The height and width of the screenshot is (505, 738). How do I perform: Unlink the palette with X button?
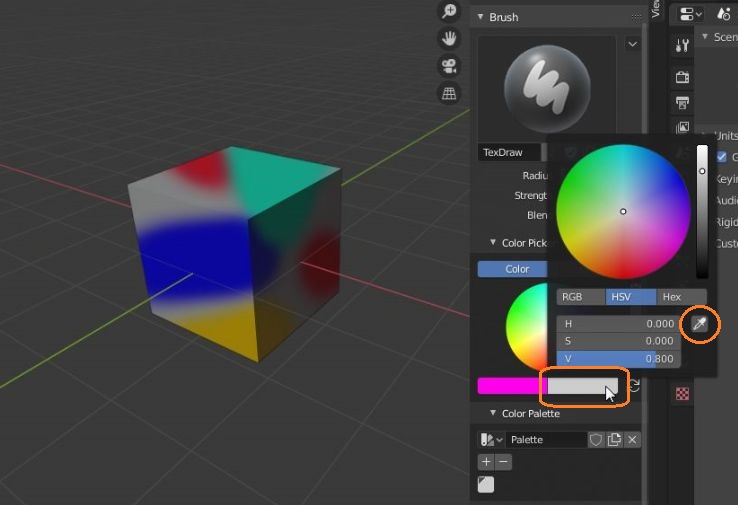632,440
